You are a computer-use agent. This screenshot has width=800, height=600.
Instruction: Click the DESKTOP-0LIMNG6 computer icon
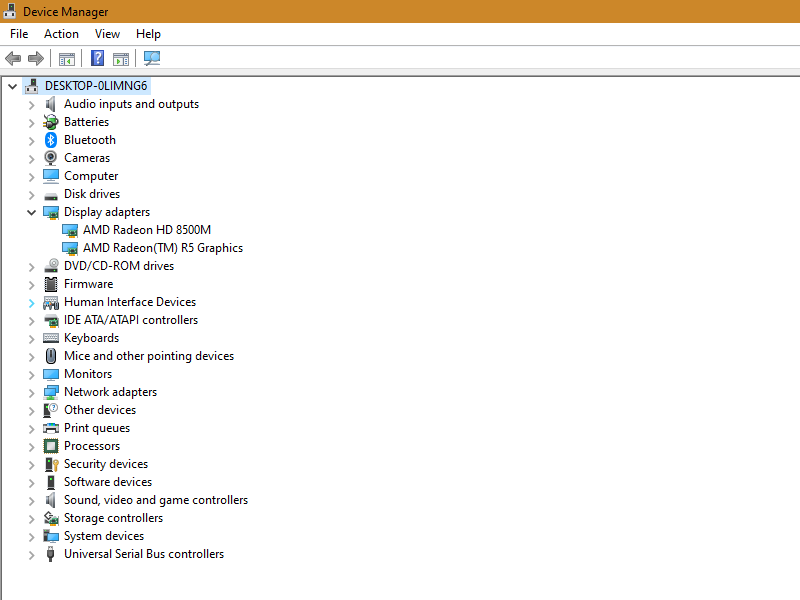[x=32, y=86]
